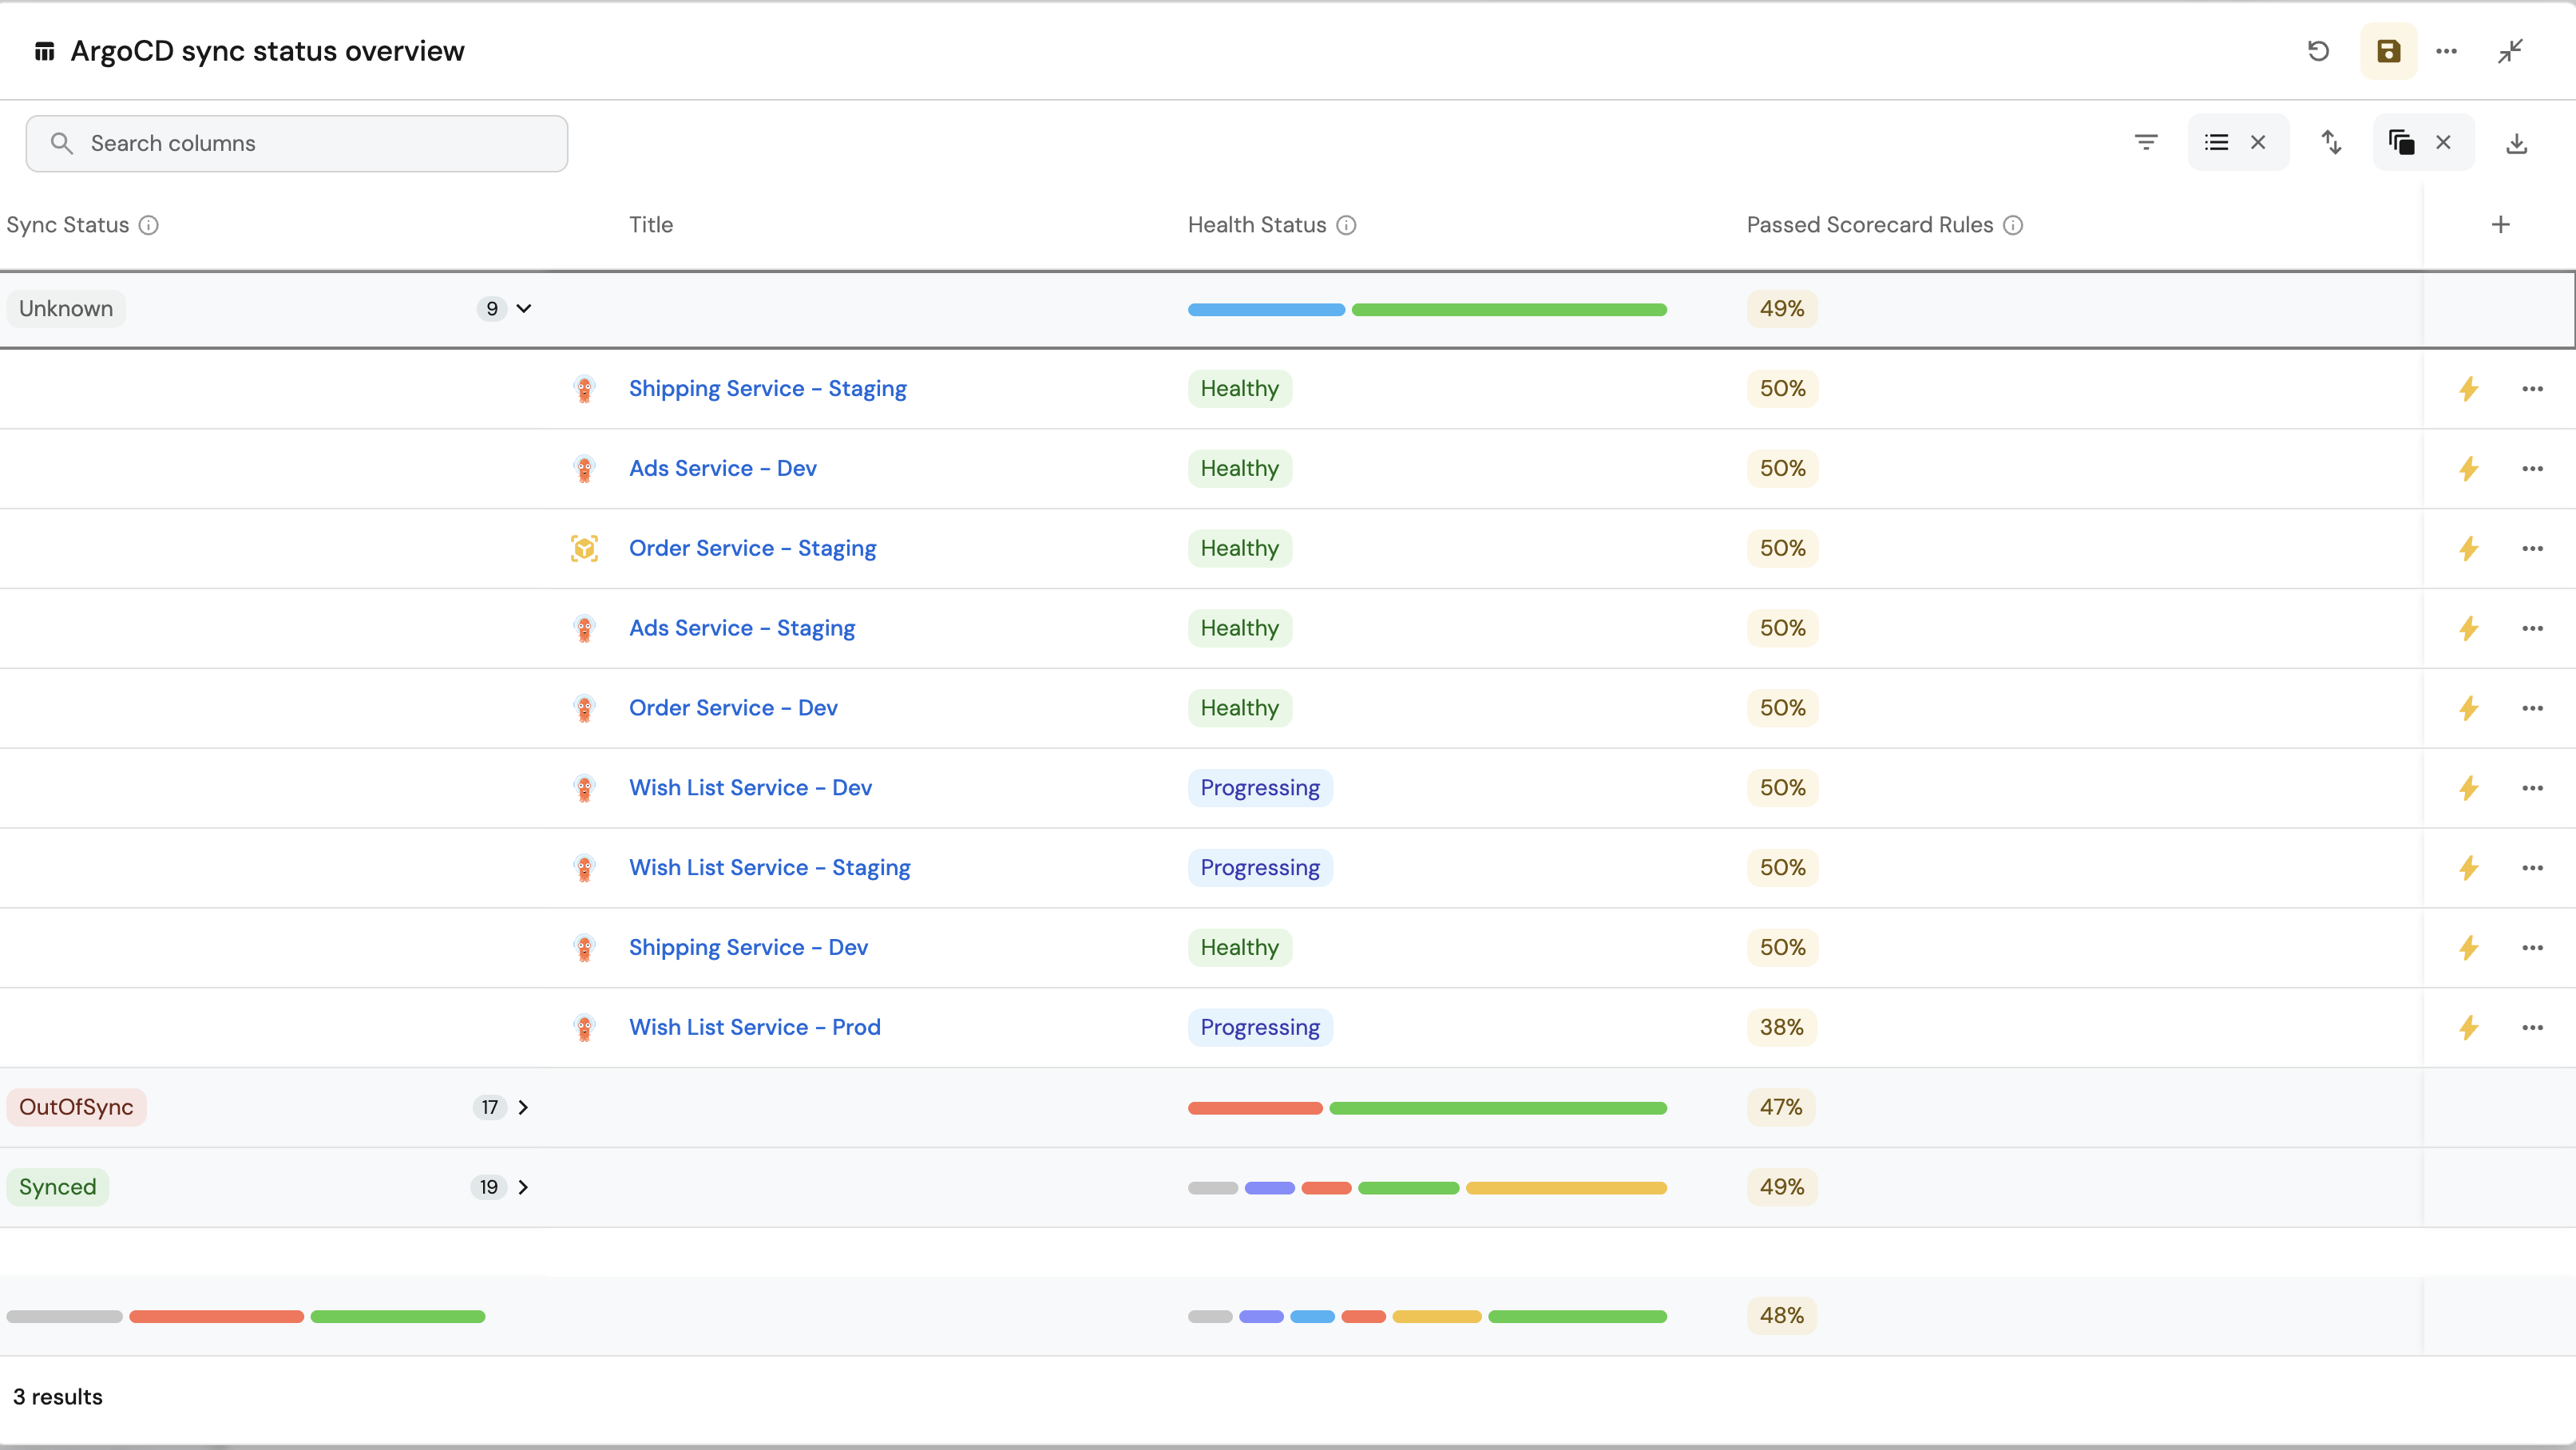Screen dimensions: 2576x1450
Task: Clear the group-by setting with X
Action: pos(2258,142)
